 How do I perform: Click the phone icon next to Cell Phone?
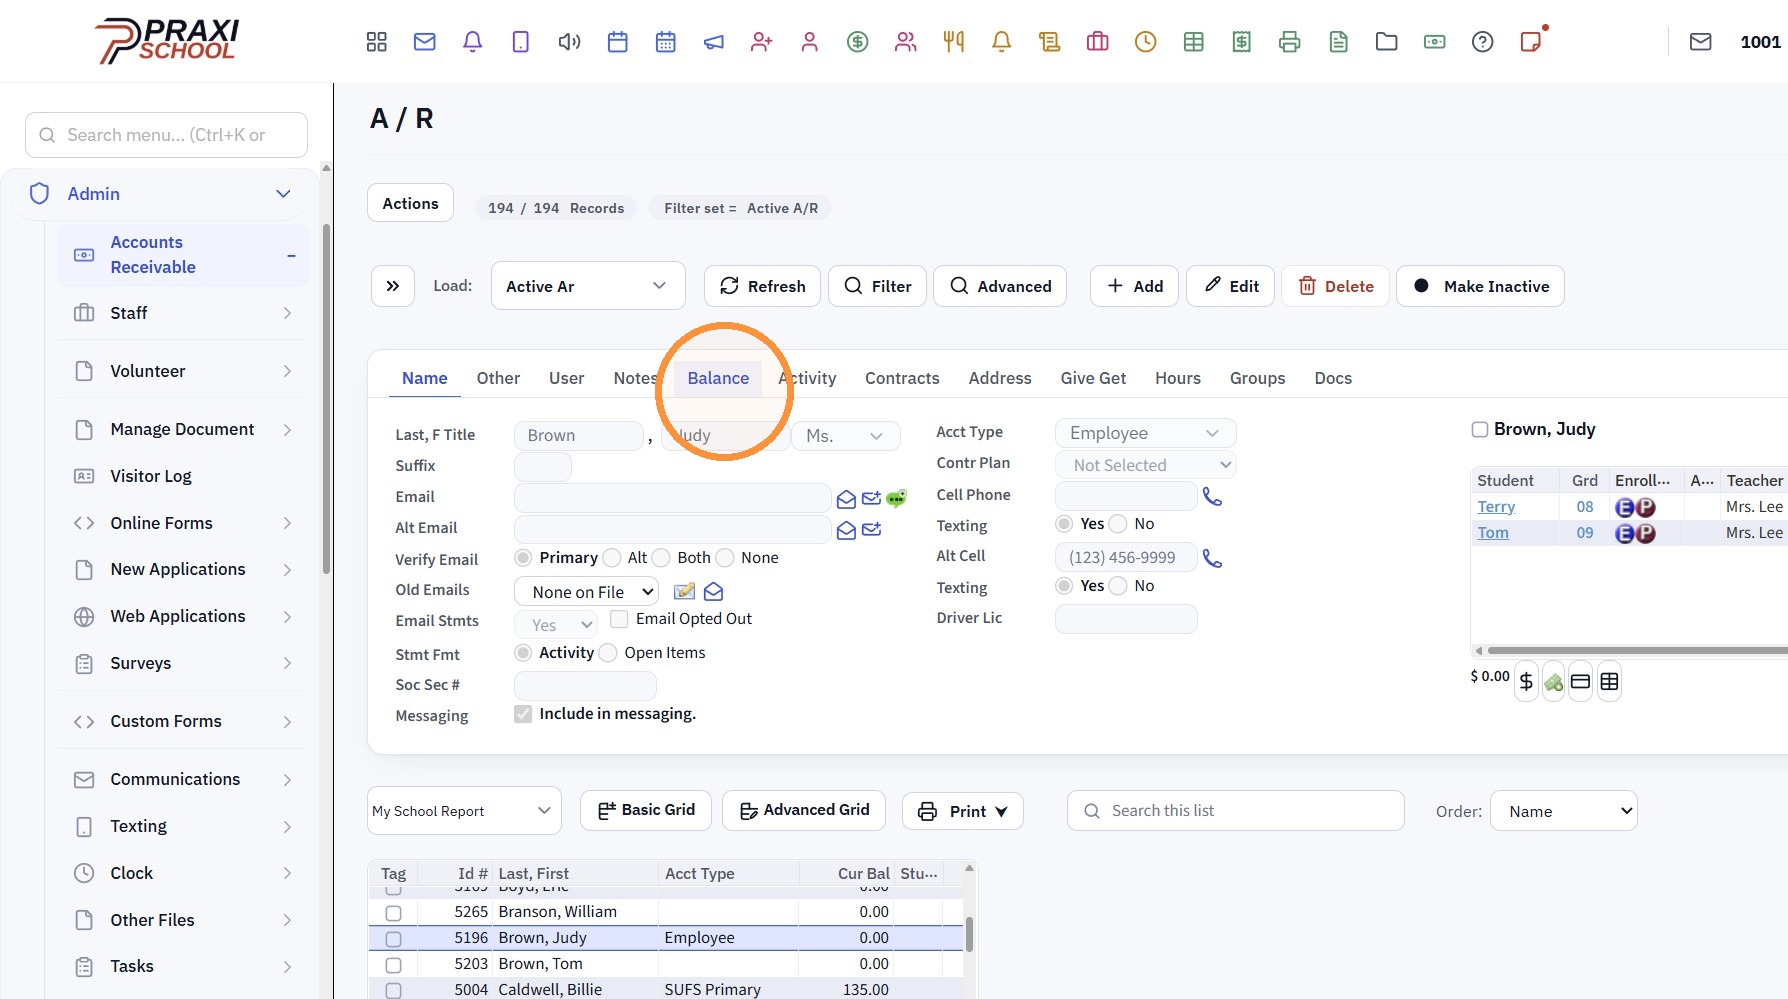(x=1212, y=496)
